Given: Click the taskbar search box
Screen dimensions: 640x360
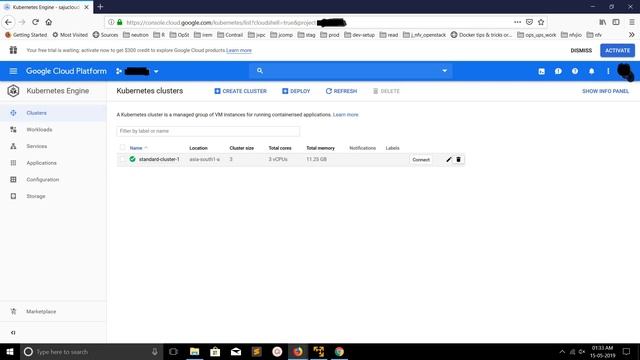Looking at the screenshot, I should (91, 351).
